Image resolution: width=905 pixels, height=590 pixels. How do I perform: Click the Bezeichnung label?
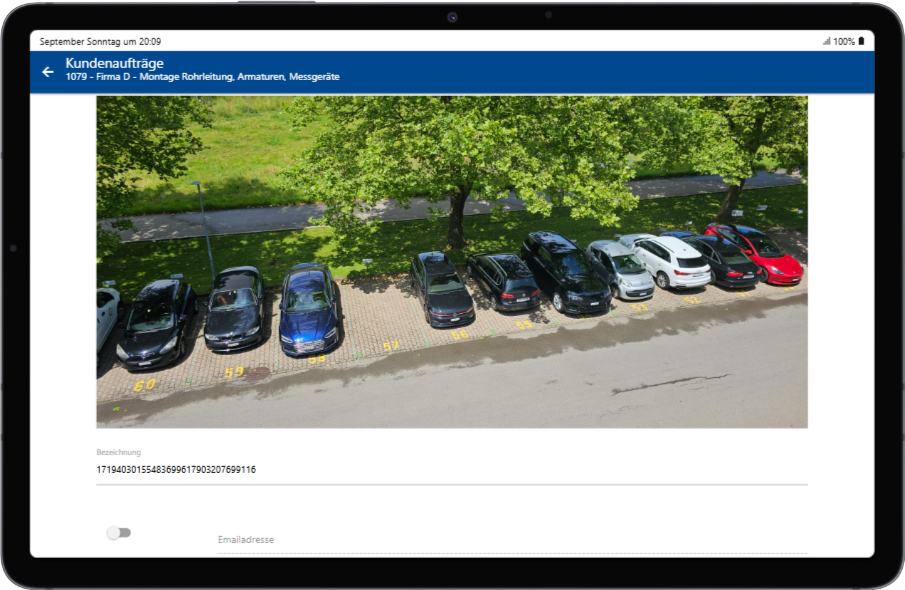pyautogui.click(x=118, y=452)
